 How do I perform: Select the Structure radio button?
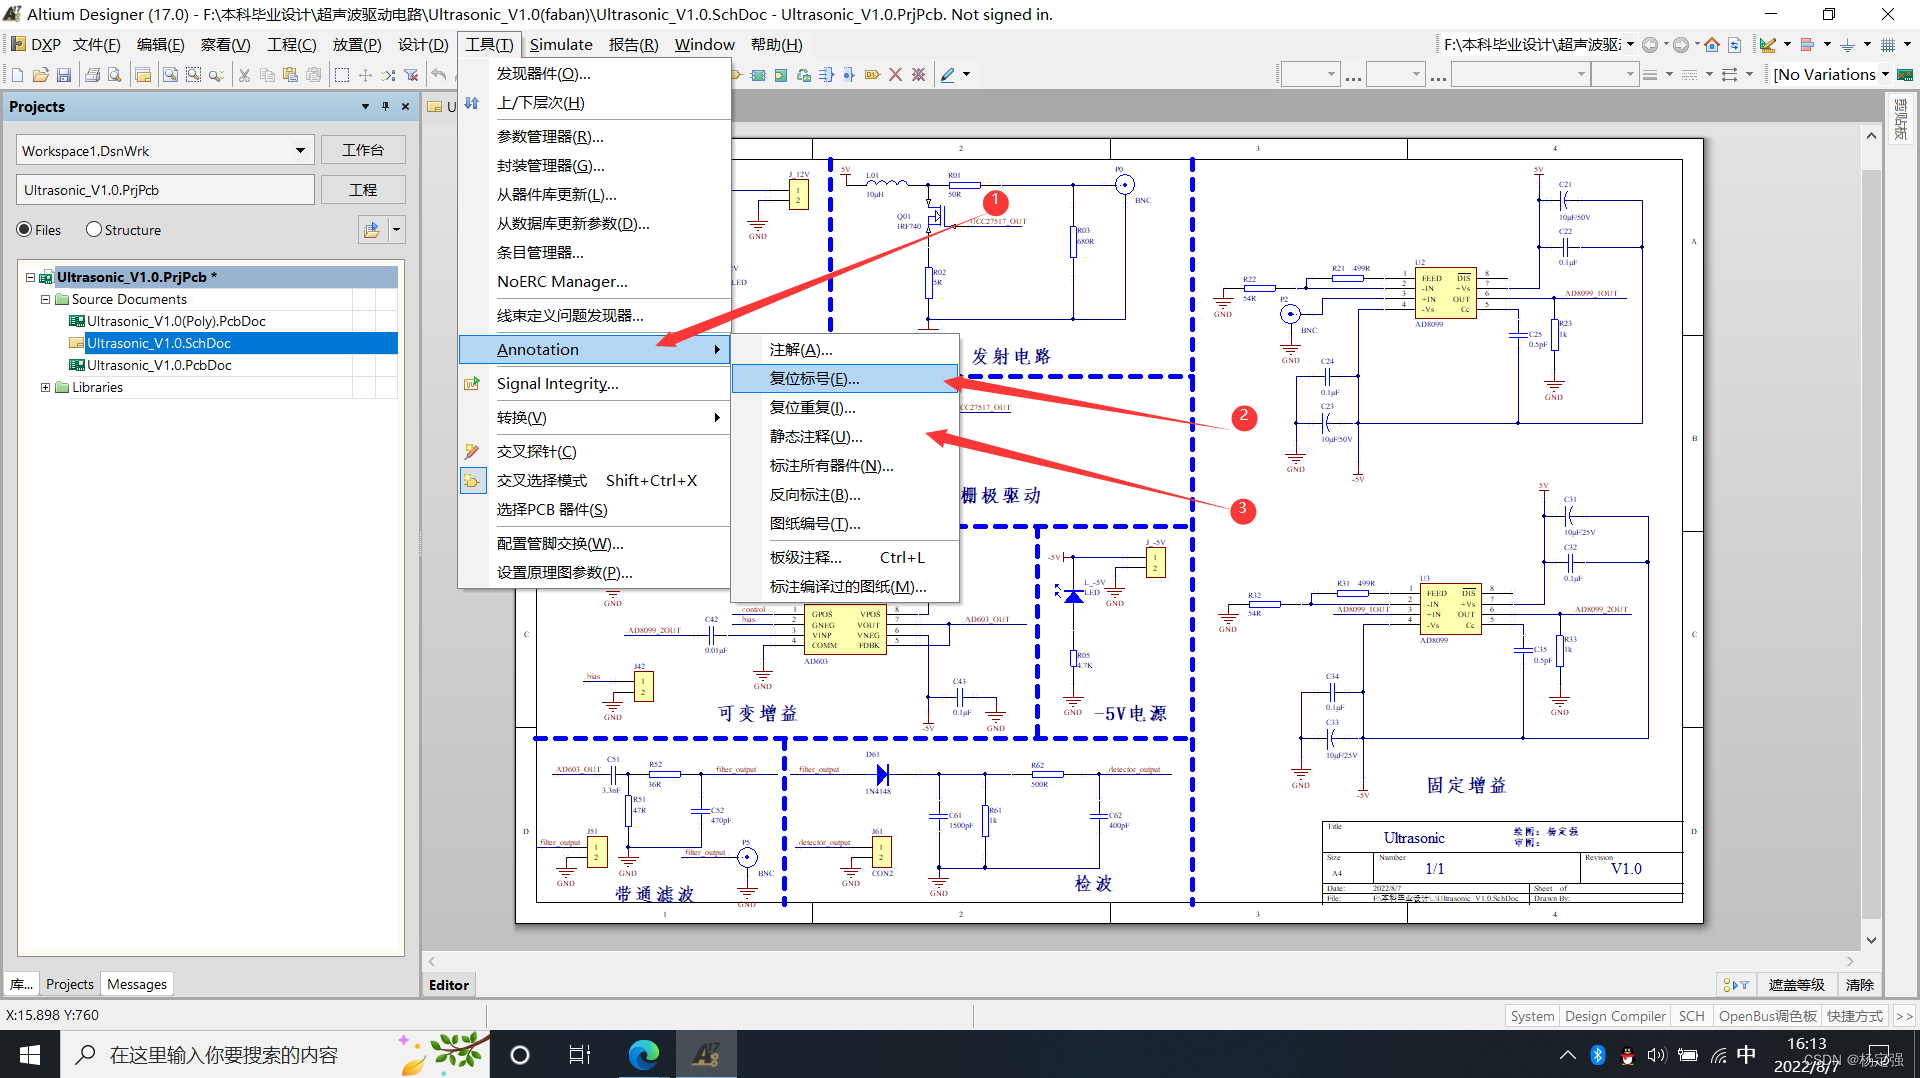coord(94,229)
